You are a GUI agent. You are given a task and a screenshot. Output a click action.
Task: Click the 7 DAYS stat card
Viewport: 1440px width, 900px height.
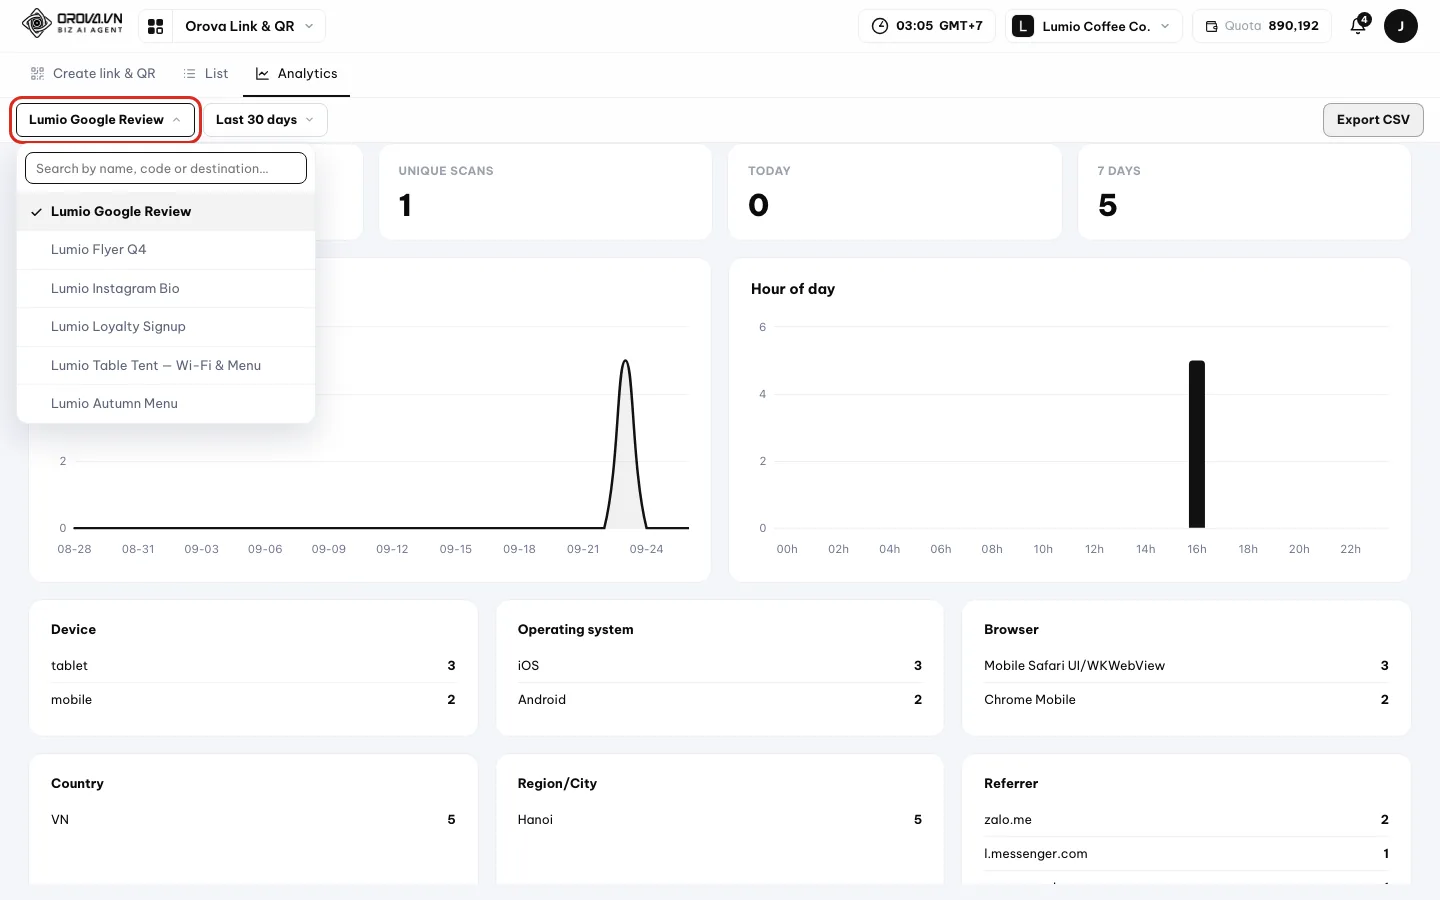(1244, 192)
